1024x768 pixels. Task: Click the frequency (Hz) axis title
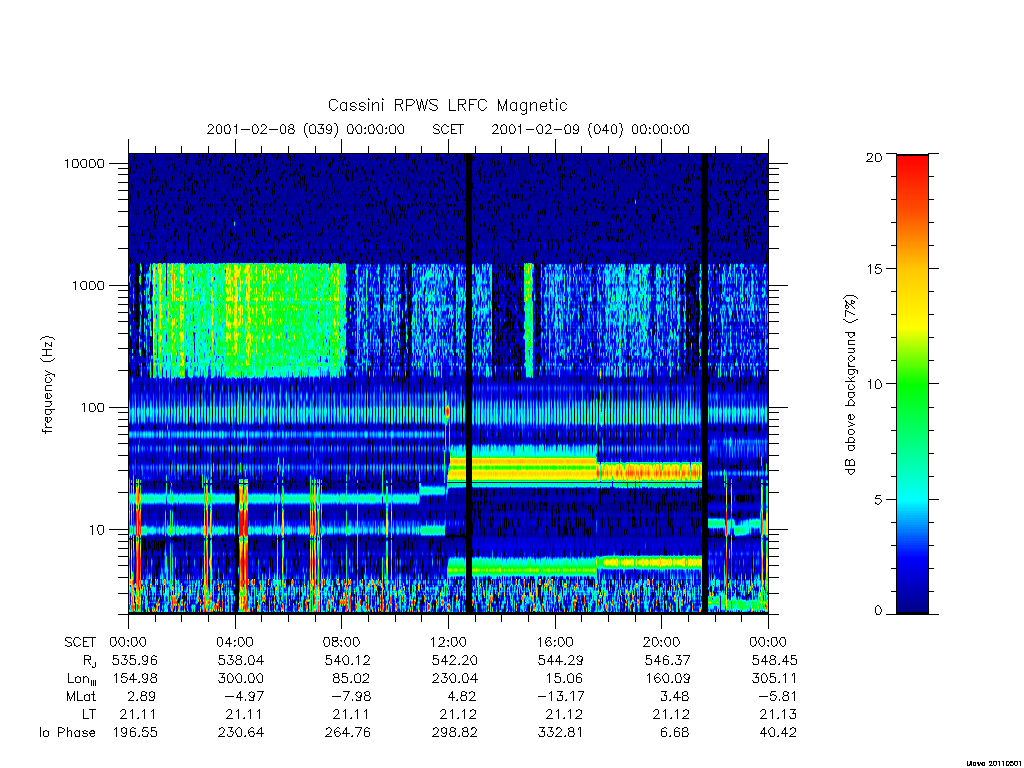coord(48,385)
